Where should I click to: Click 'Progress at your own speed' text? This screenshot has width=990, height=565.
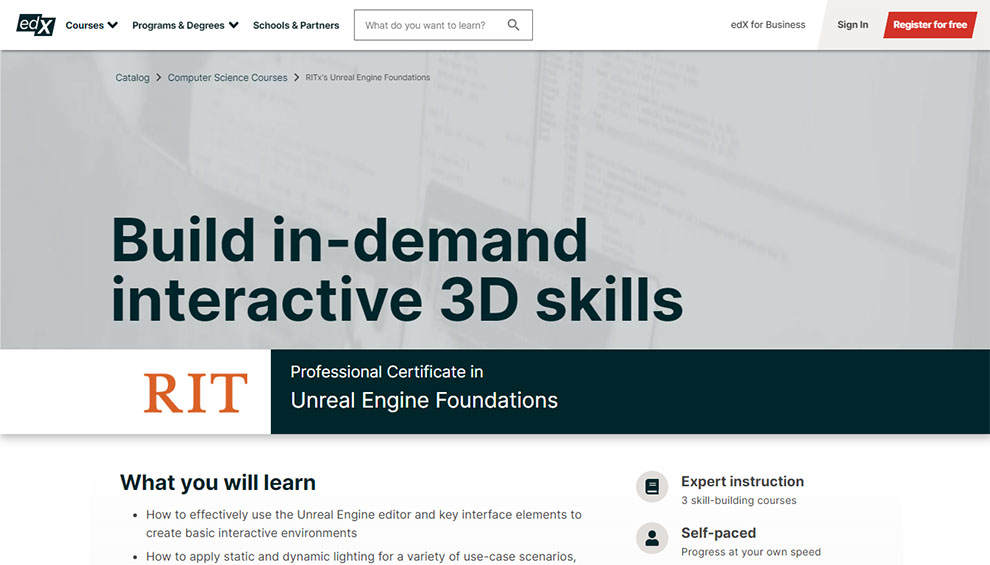point(751,552)
